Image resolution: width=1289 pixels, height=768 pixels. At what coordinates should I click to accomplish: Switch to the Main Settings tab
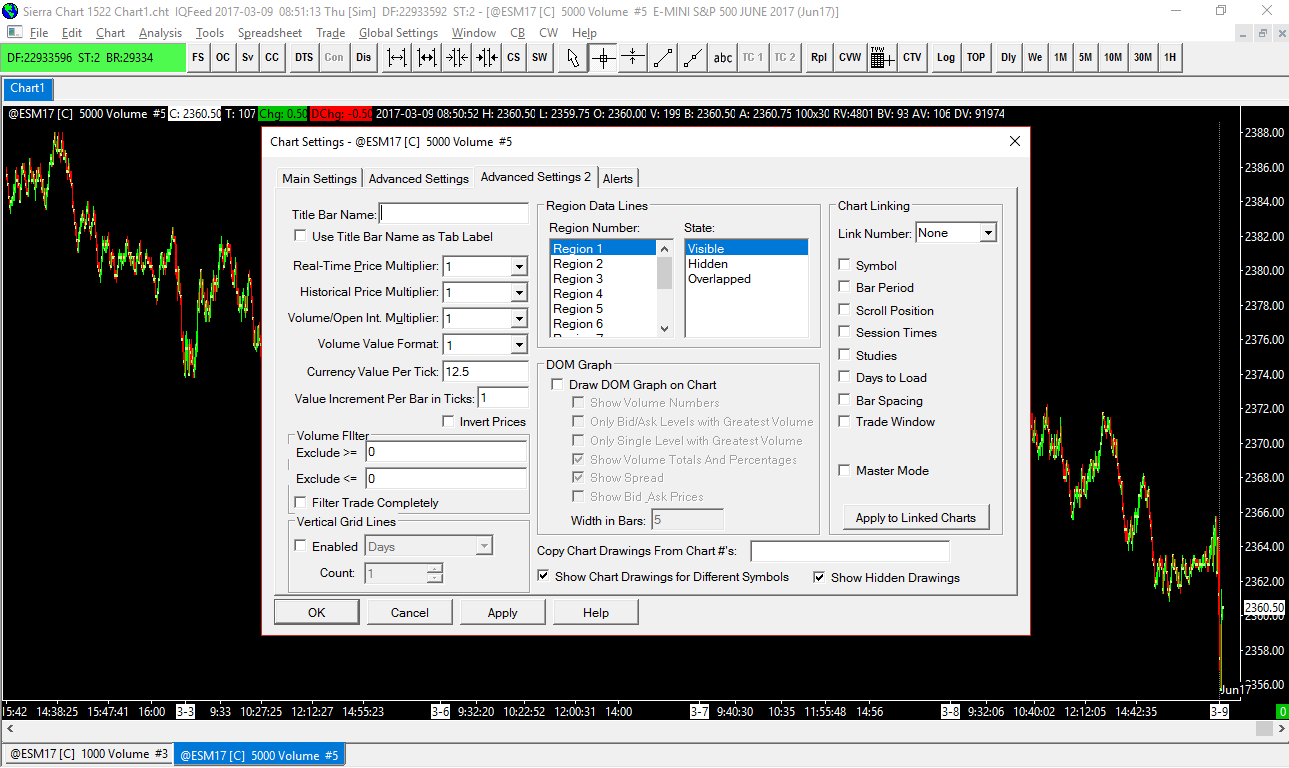pyautogui.click(x=319, y=179)
